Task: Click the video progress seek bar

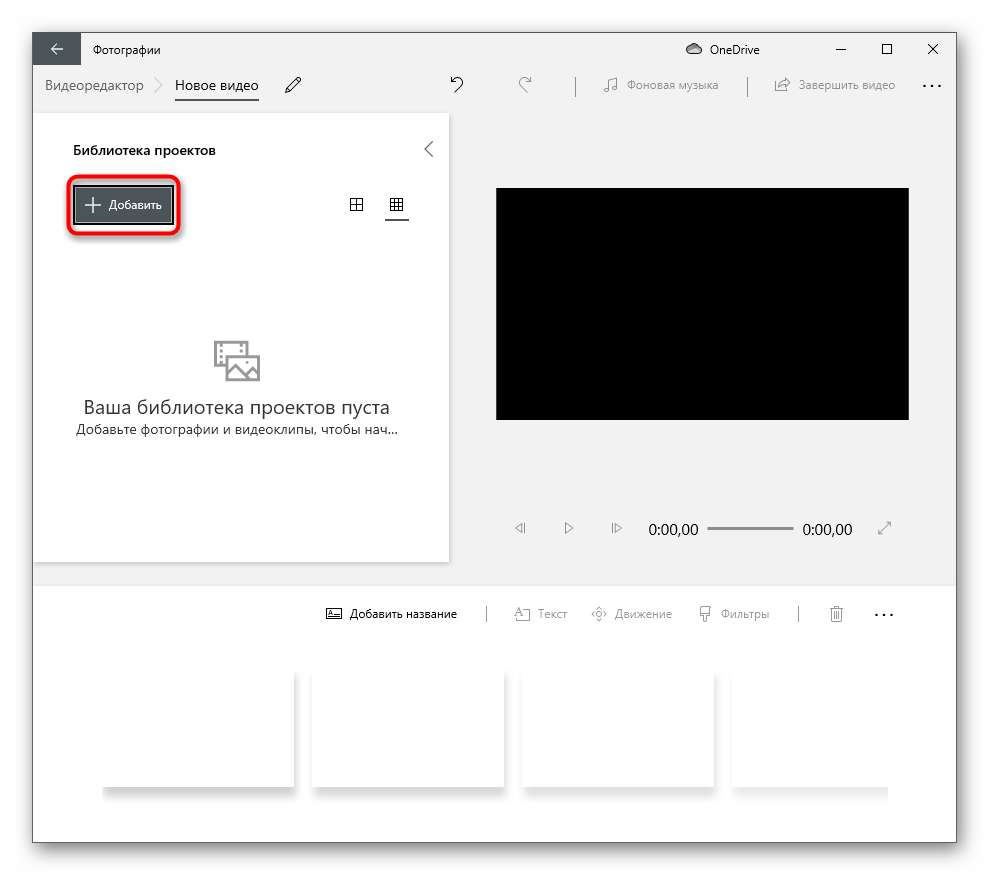Action: pos(750,528)
